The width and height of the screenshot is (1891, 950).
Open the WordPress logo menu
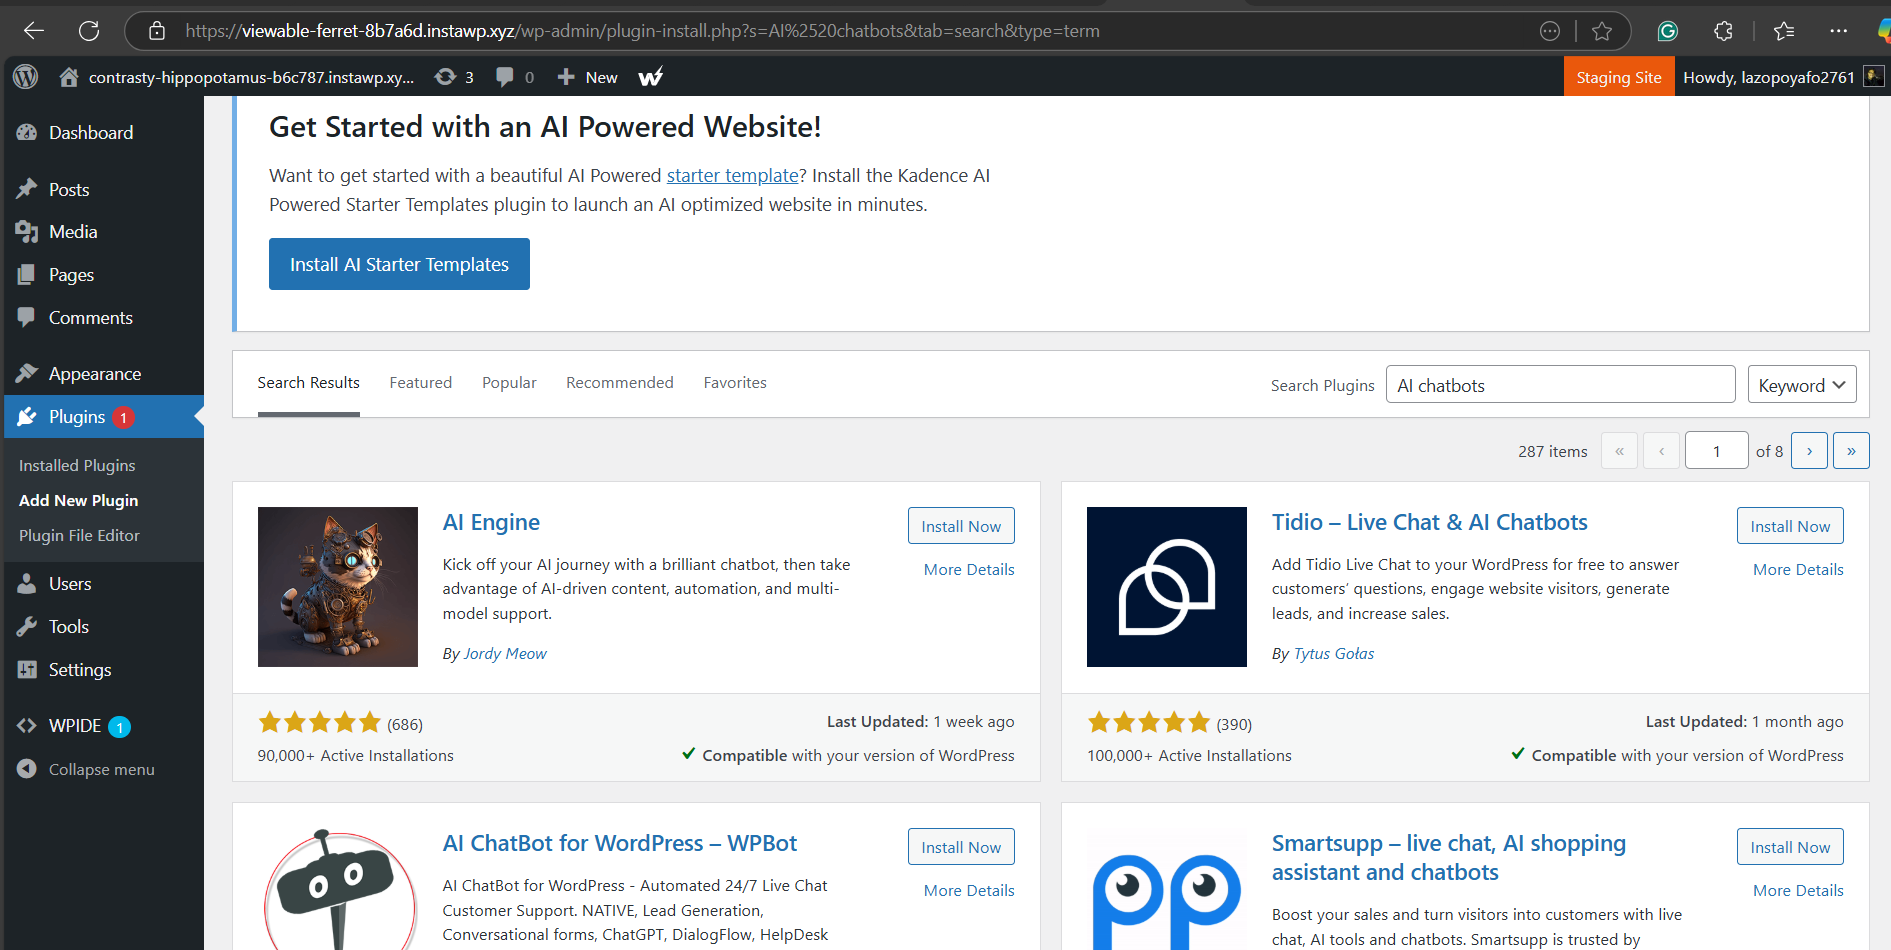point(26,77)
